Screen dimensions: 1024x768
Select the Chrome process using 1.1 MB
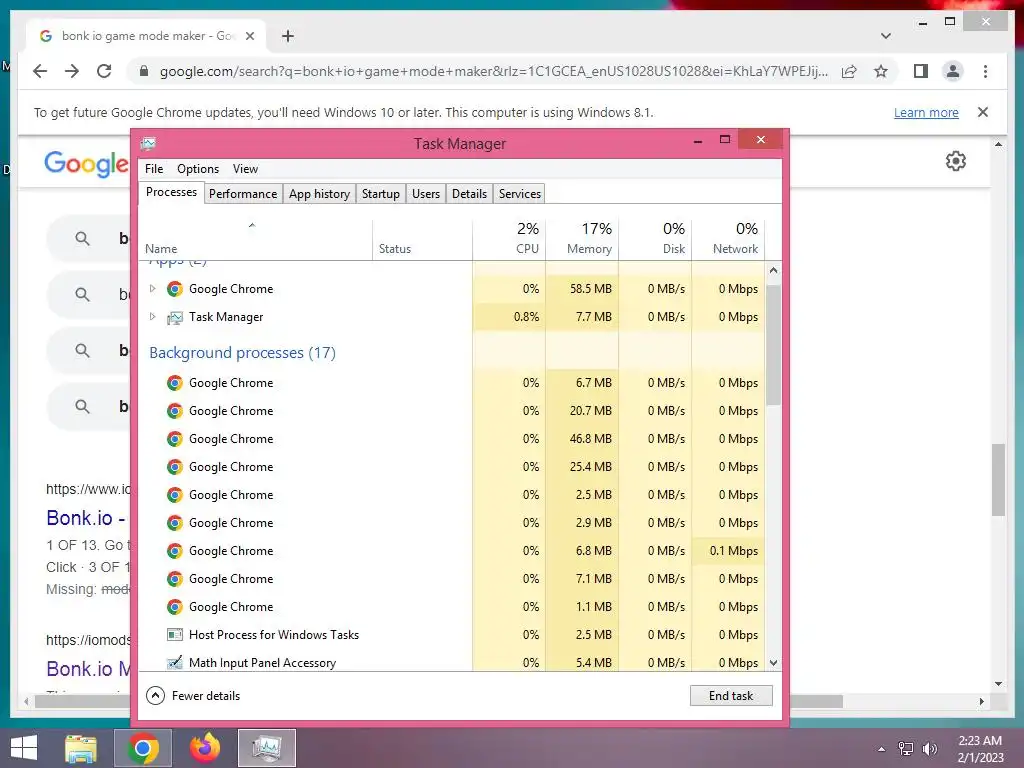pyautogui.click(x=451, y=607)
